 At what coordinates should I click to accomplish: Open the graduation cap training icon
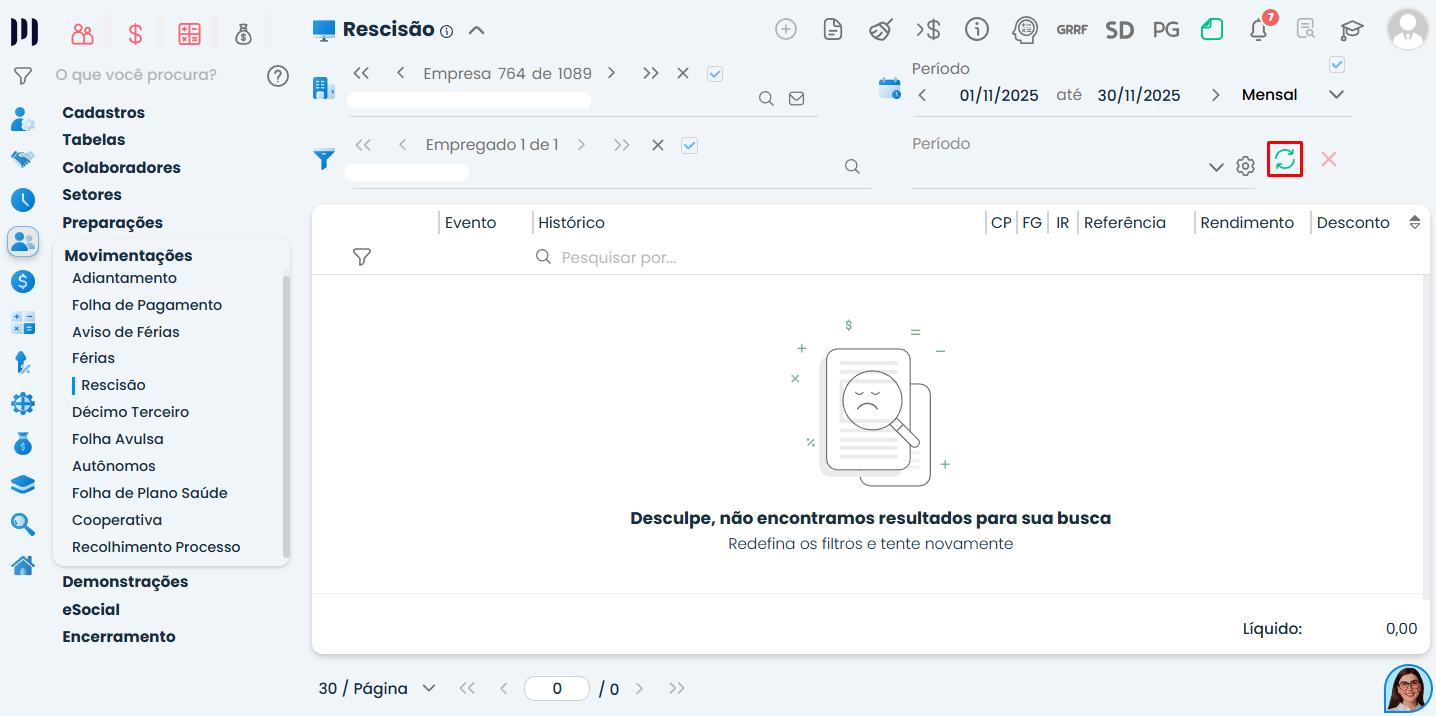(1352, 30)
